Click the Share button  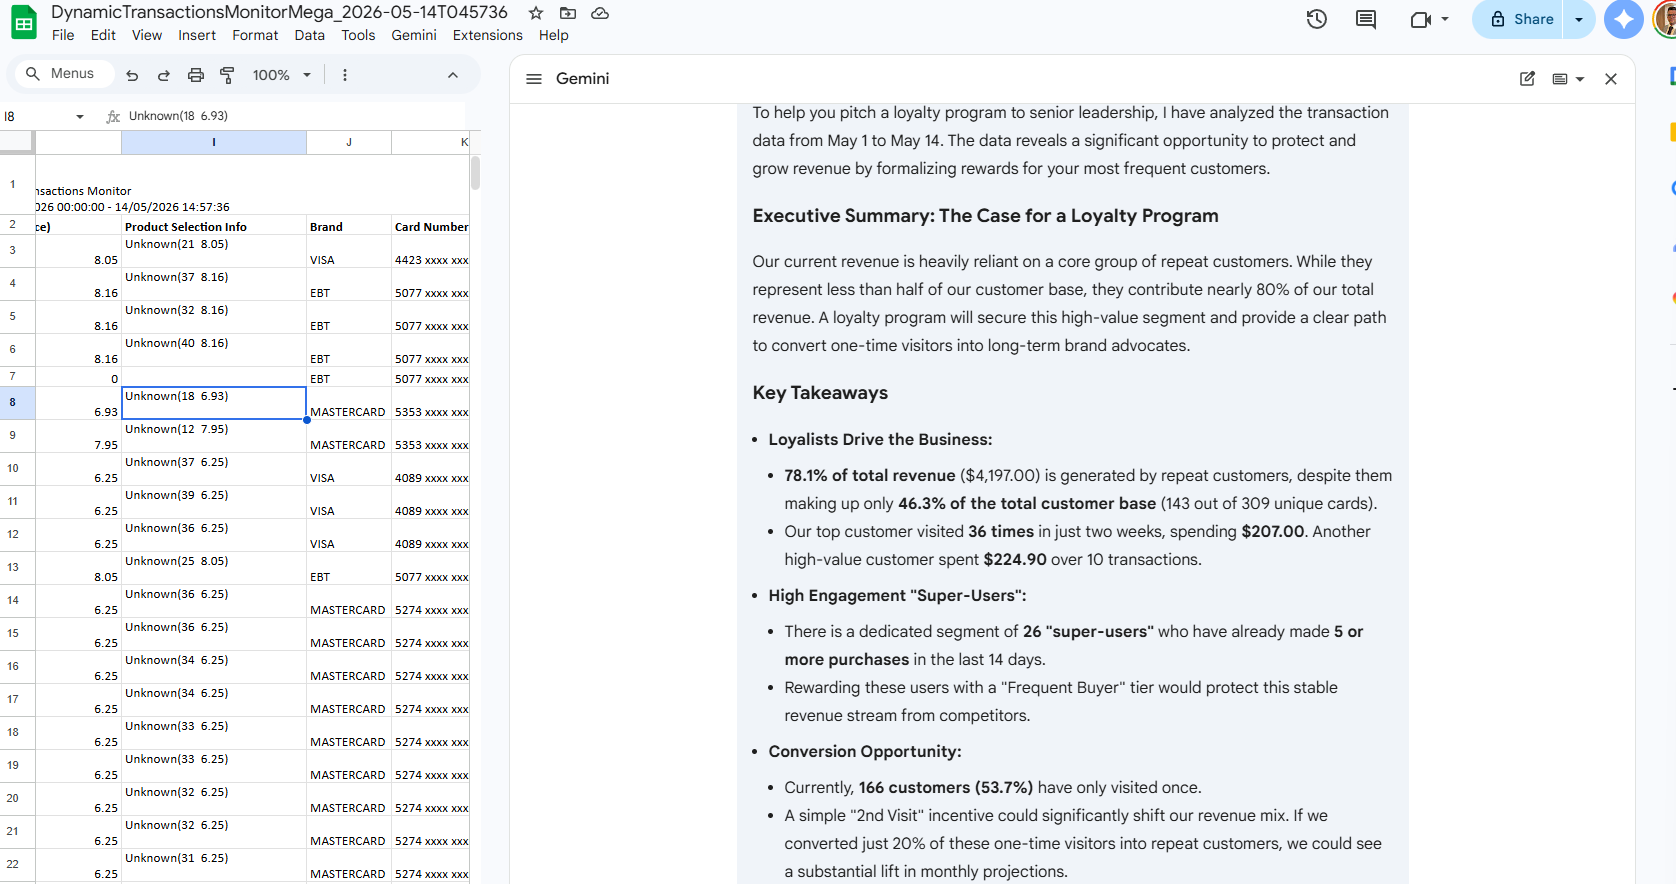coord(1521,19)
